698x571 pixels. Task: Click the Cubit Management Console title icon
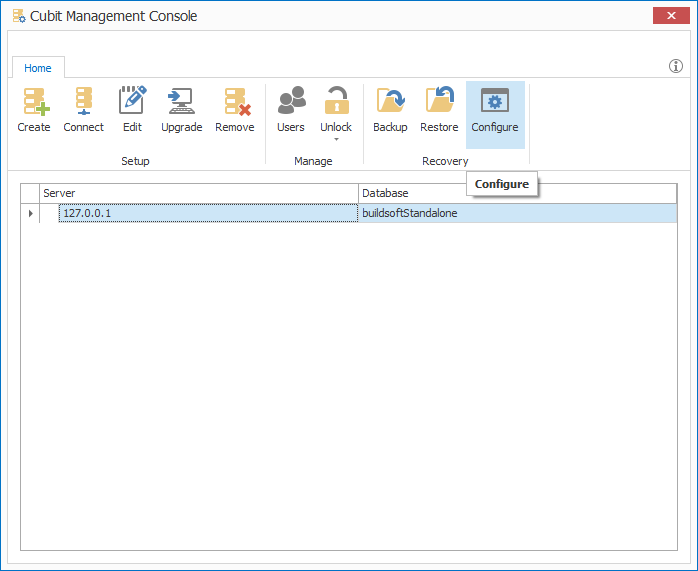[x=18, y=16]
